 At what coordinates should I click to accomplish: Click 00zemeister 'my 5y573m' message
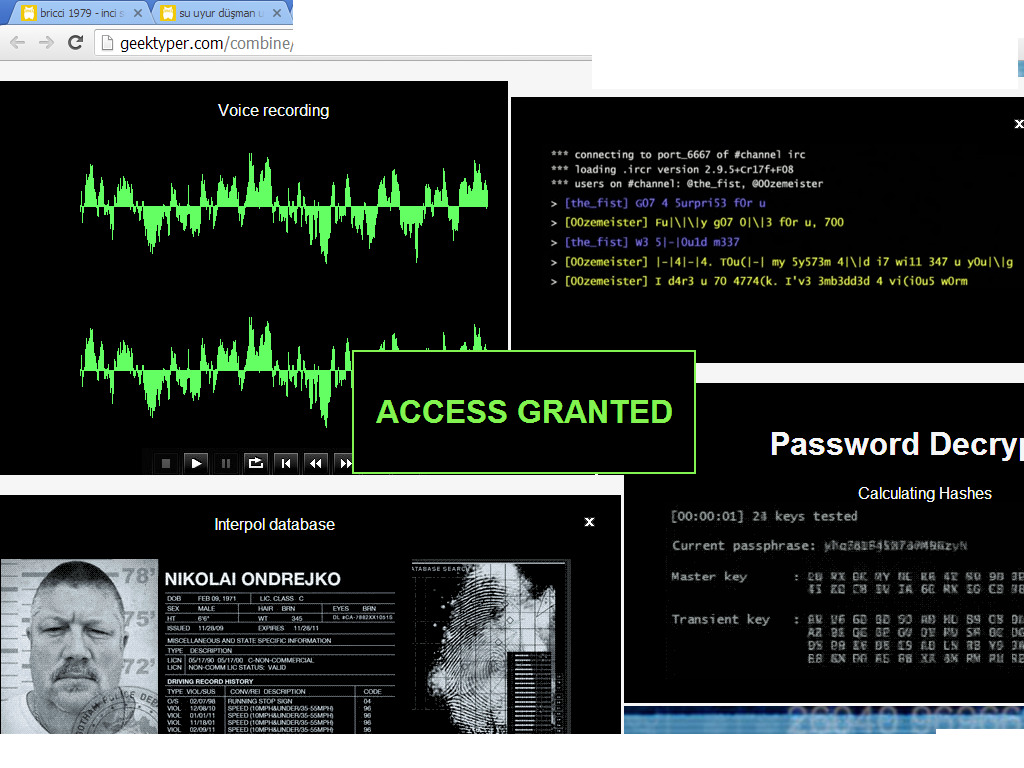click(x=782, y=262)
